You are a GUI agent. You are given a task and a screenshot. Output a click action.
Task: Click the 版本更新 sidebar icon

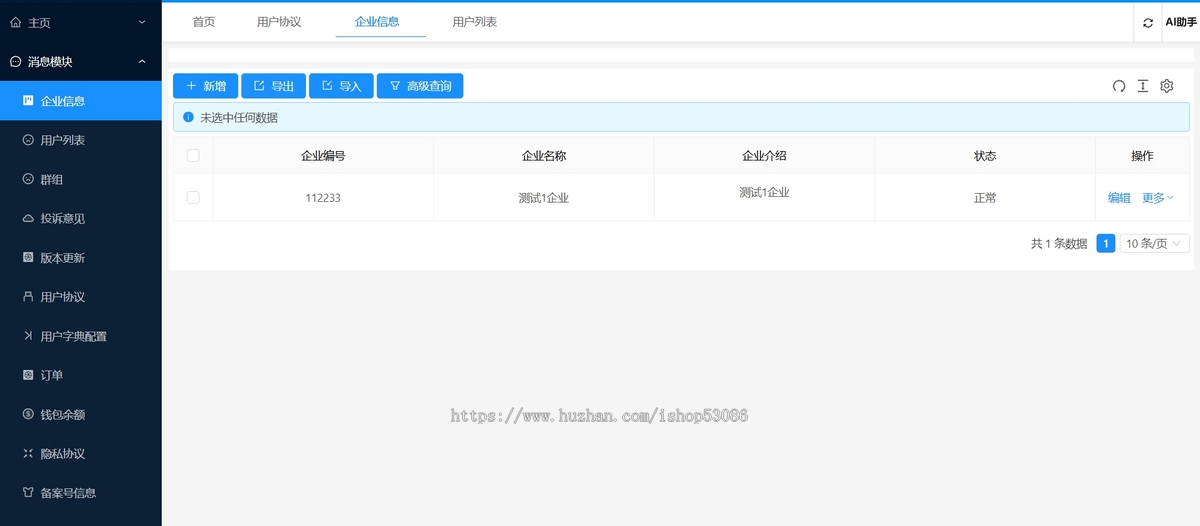[x=28, y=258]
